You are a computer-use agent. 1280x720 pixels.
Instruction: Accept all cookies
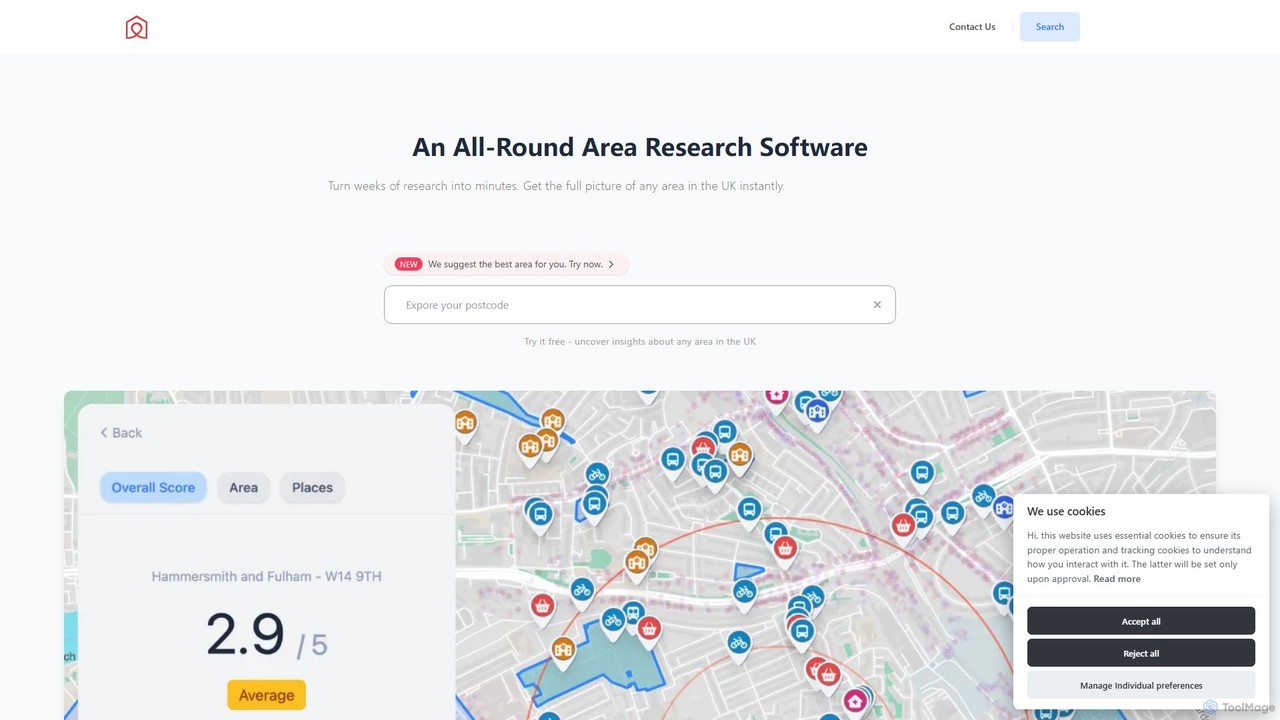click(x=1141, y=621)
